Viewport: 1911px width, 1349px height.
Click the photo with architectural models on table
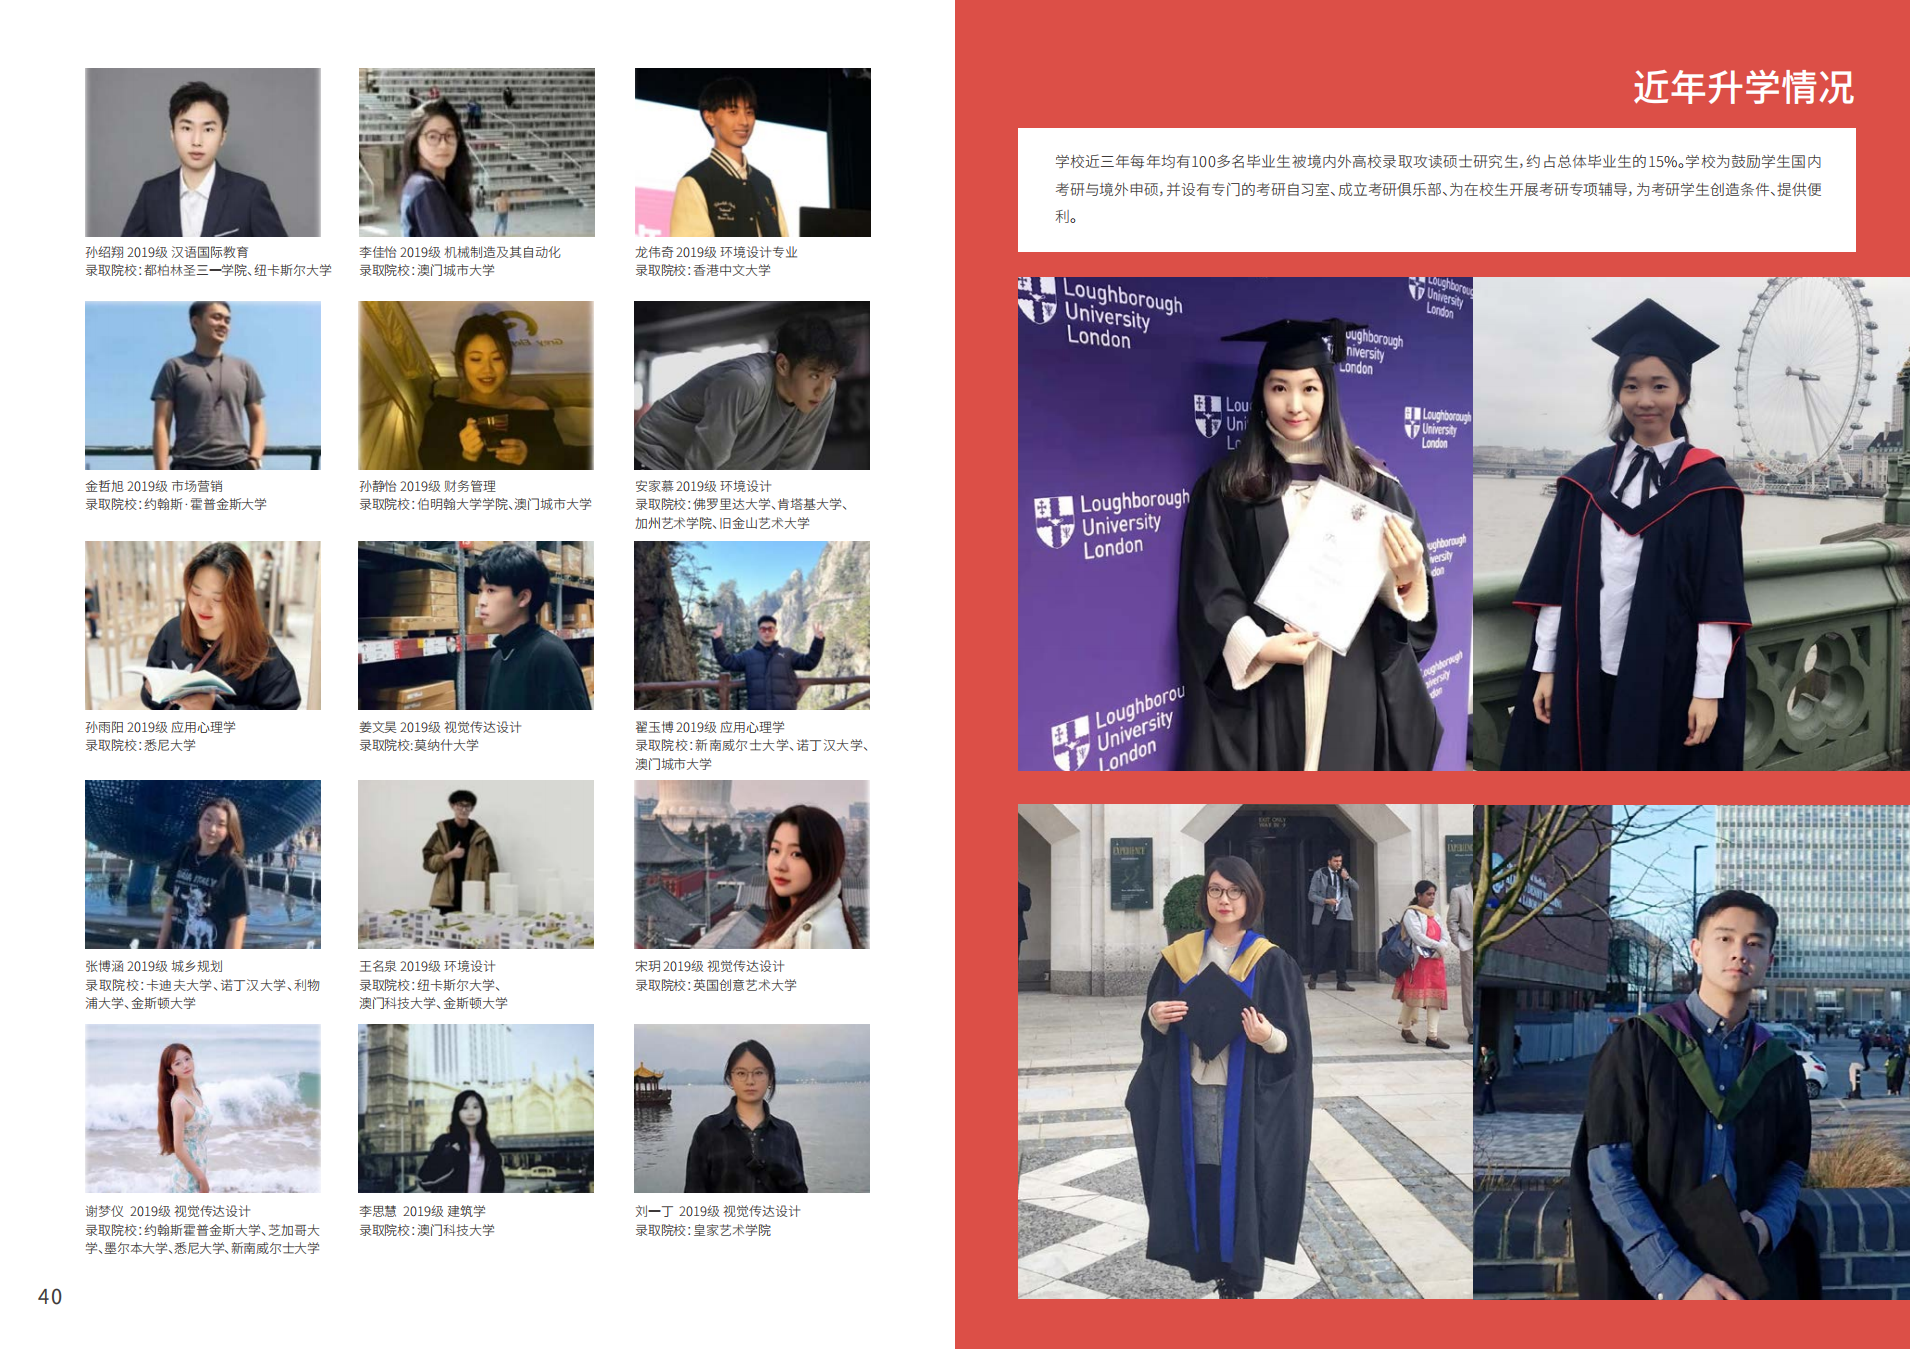[476, 864]
